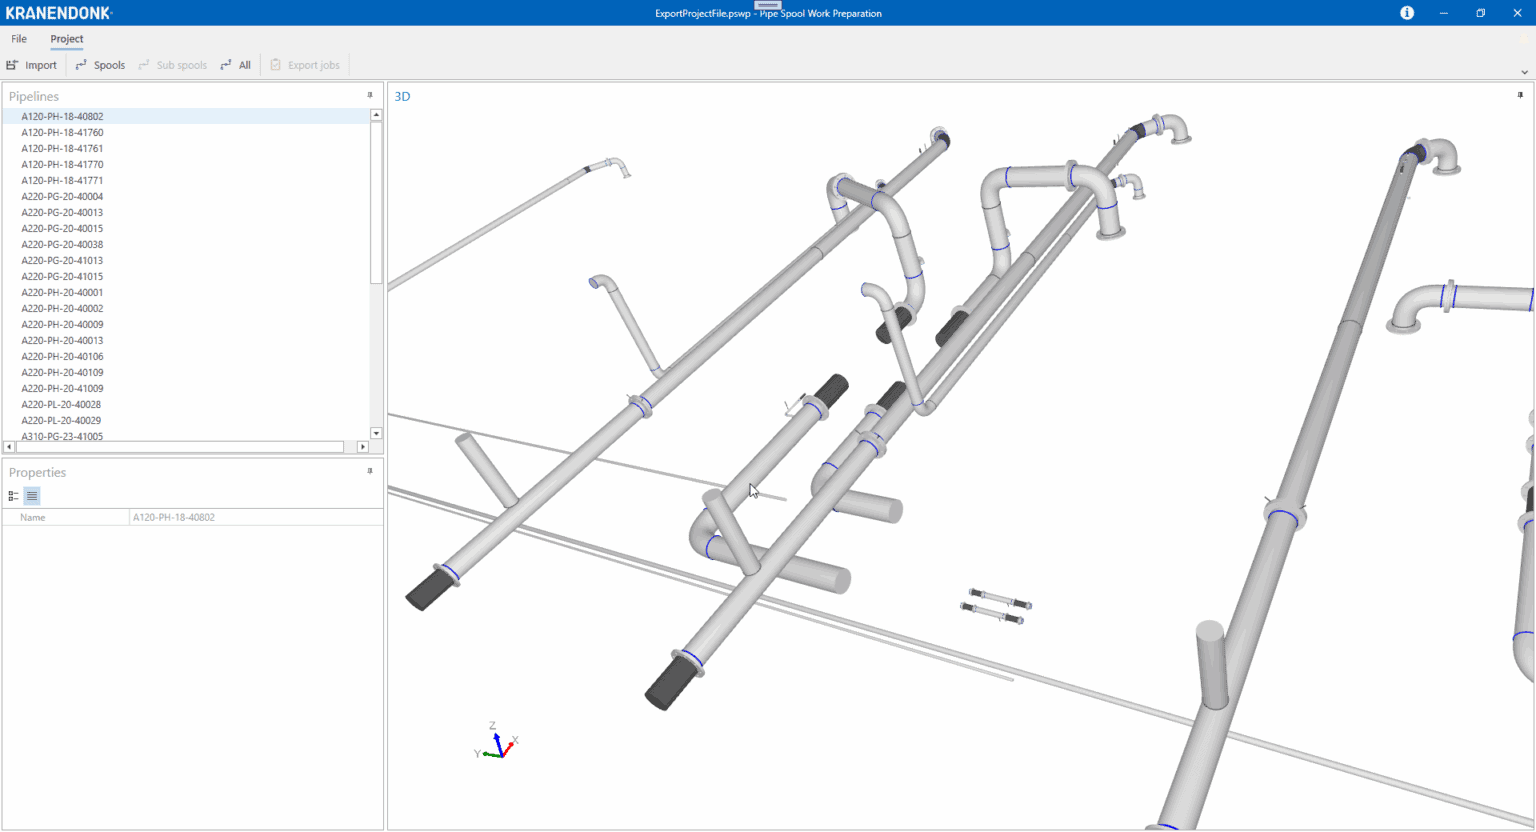The image size is (1536, 832).
Task: Click the Name value field A120-PH-18-40802
Action: tap(256, 517)
